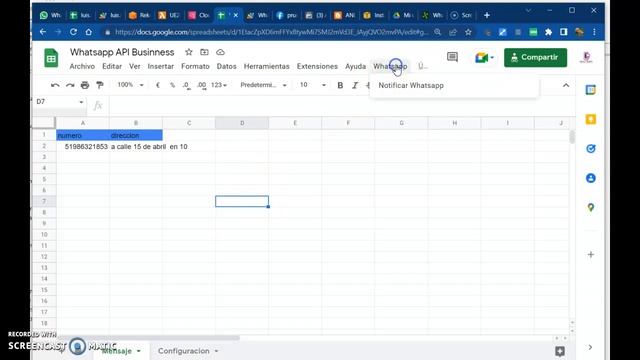Click the Undo icon in the toolbar
Screen dimensions: 640x360
pyautogui.click(x=55, y=85)
